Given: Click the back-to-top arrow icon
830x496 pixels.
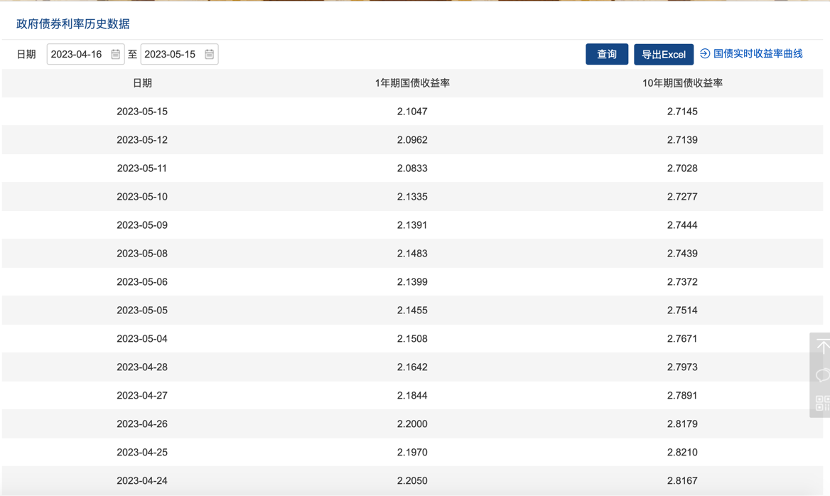Looking at the screenshot, I should [x=823, y=346].
